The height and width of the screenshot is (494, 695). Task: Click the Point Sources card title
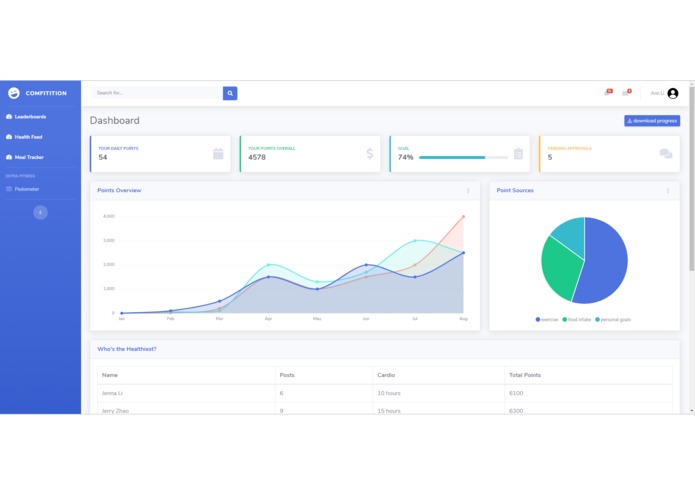point(515,191)
